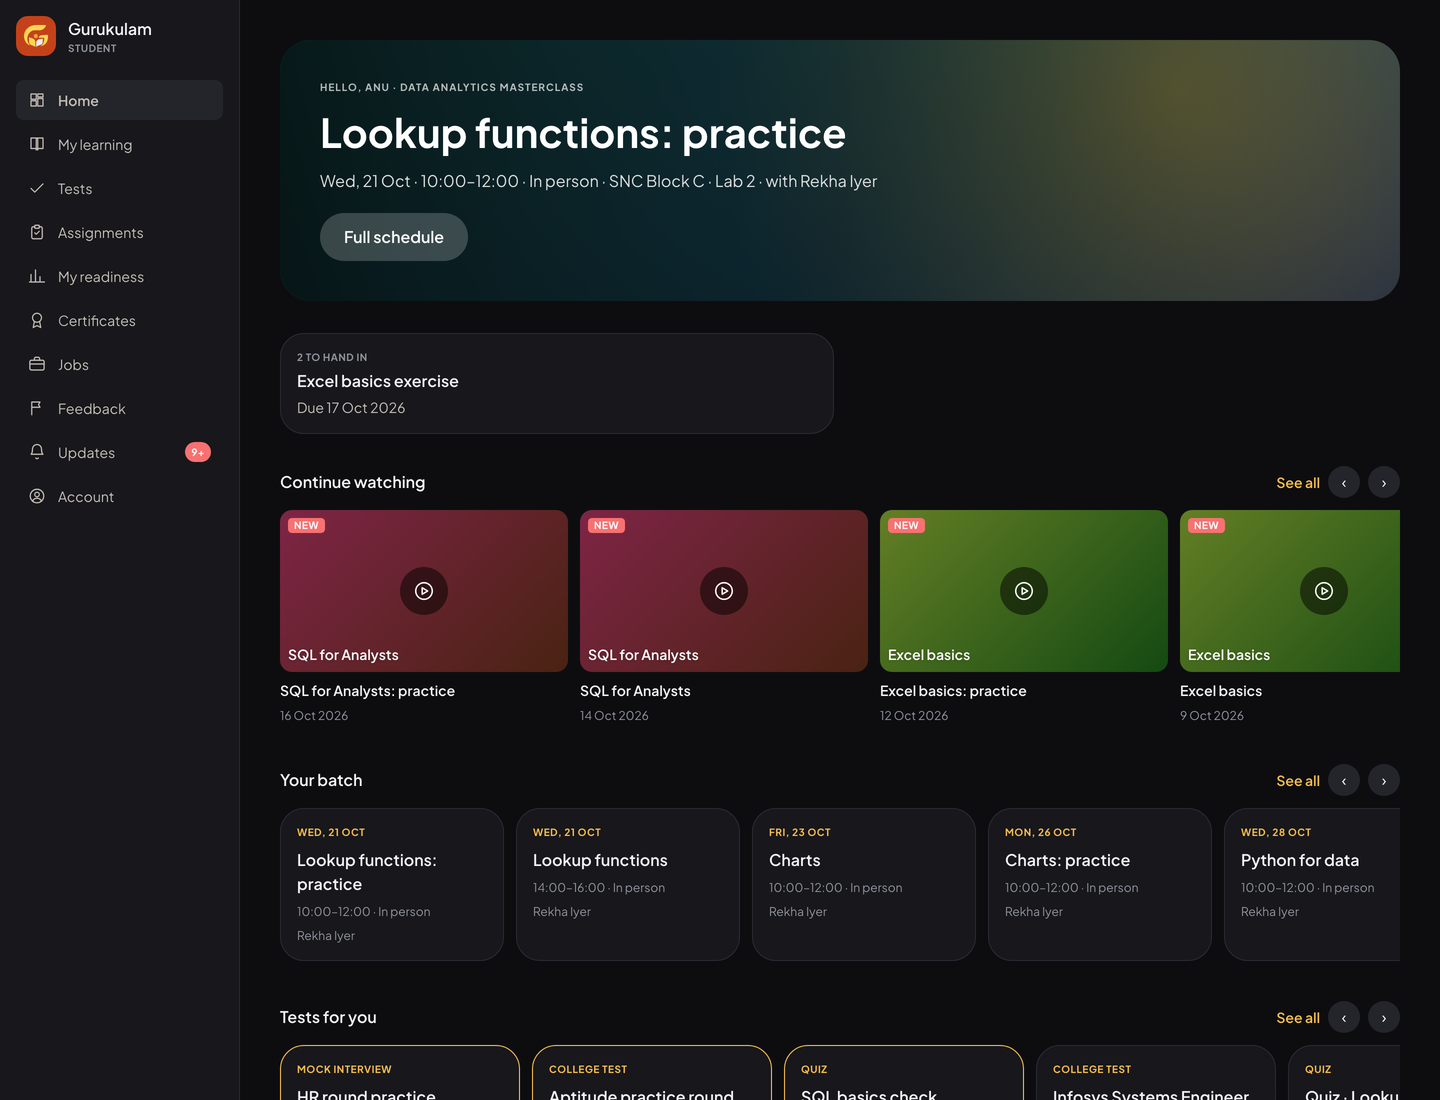1440x1100 pixels.
Task: Go to next Continue watching items
Action: [x=1384, y=483]
